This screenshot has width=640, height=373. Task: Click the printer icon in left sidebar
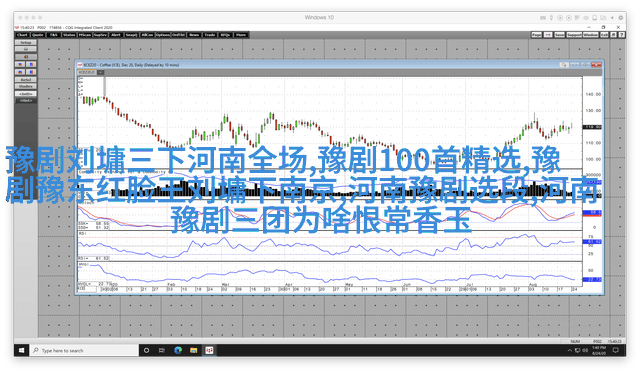pyautogui.click(x=26, y=49)
